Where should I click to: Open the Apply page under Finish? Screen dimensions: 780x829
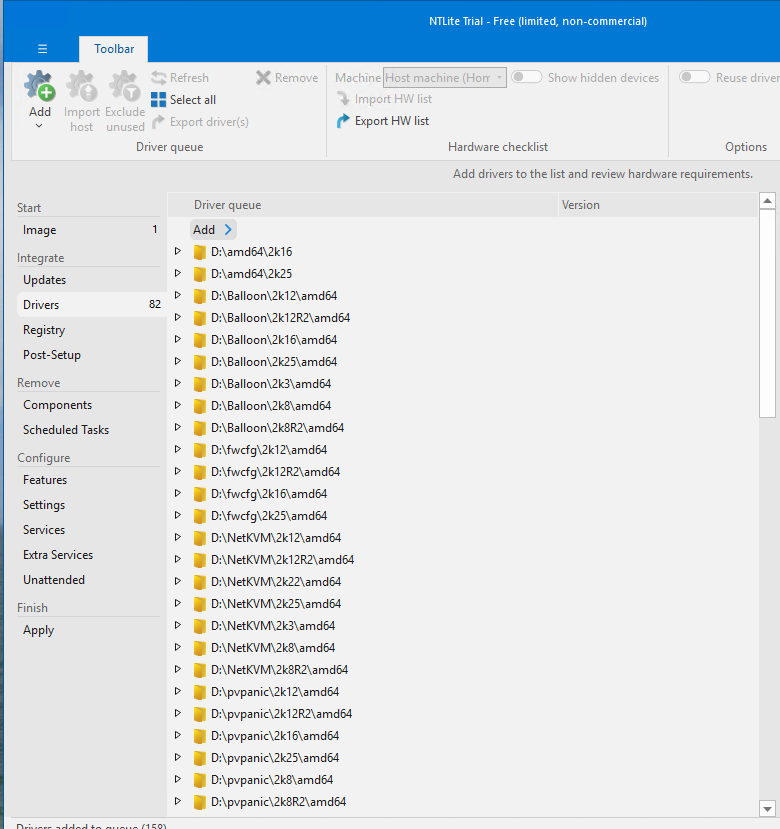tap(90, 630)
